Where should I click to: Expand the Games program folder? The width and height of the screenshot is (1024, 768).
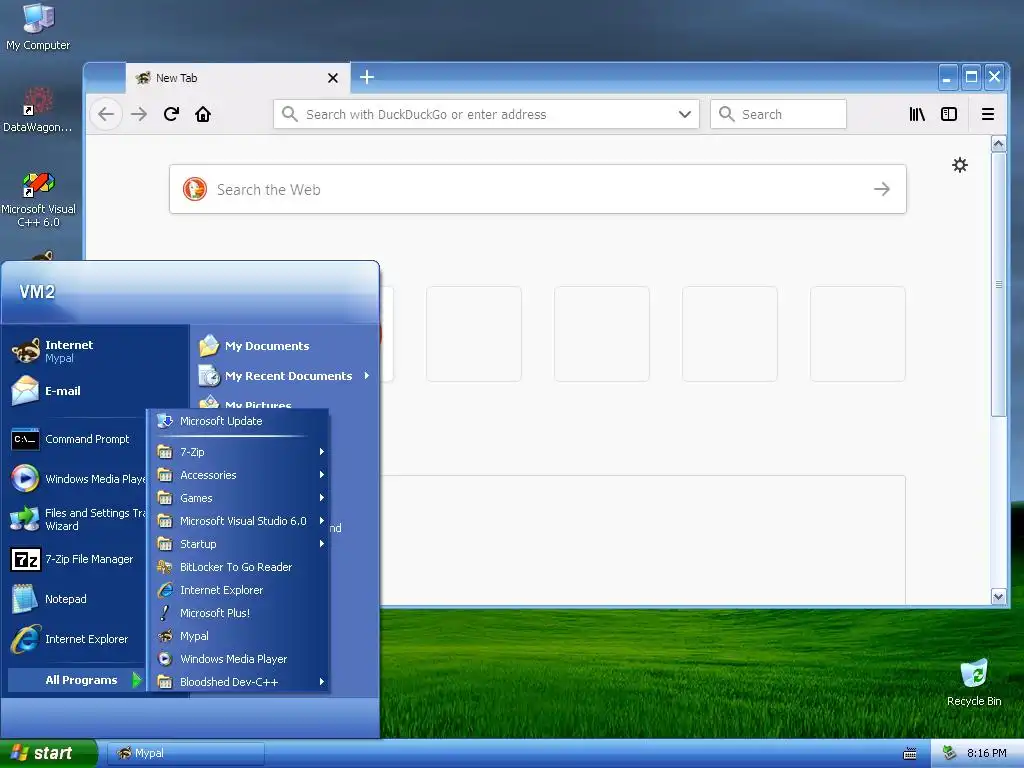(239, 498)
